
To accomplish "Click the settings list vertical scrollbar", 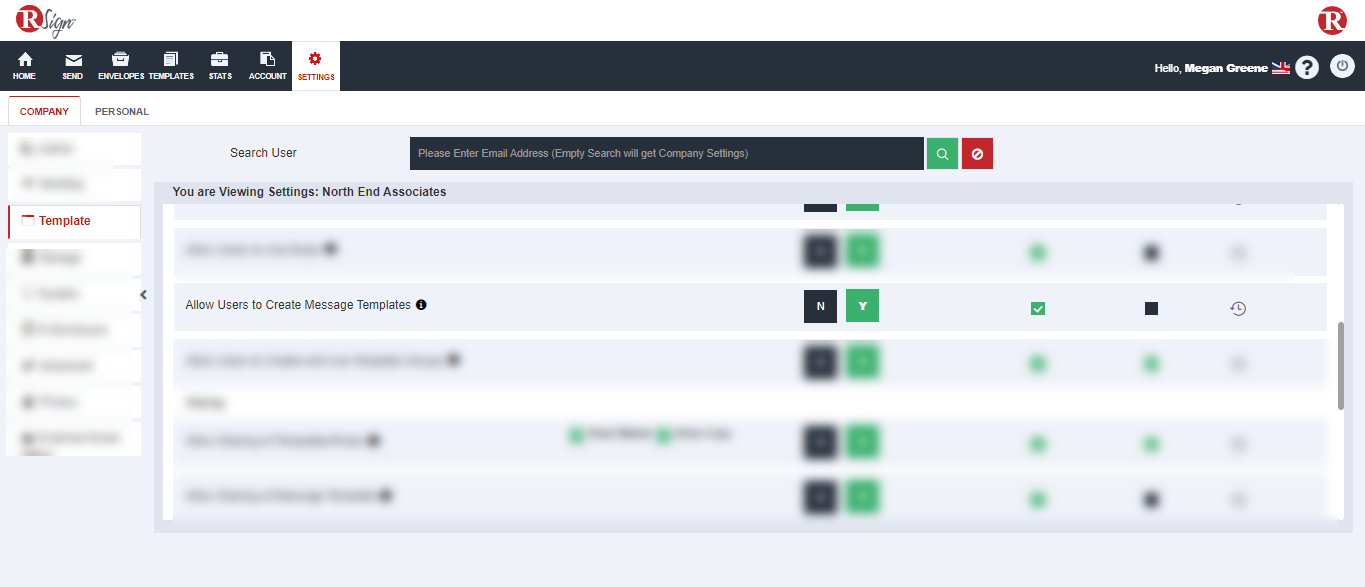I will pyautogui.click(x=1341, y=365).
